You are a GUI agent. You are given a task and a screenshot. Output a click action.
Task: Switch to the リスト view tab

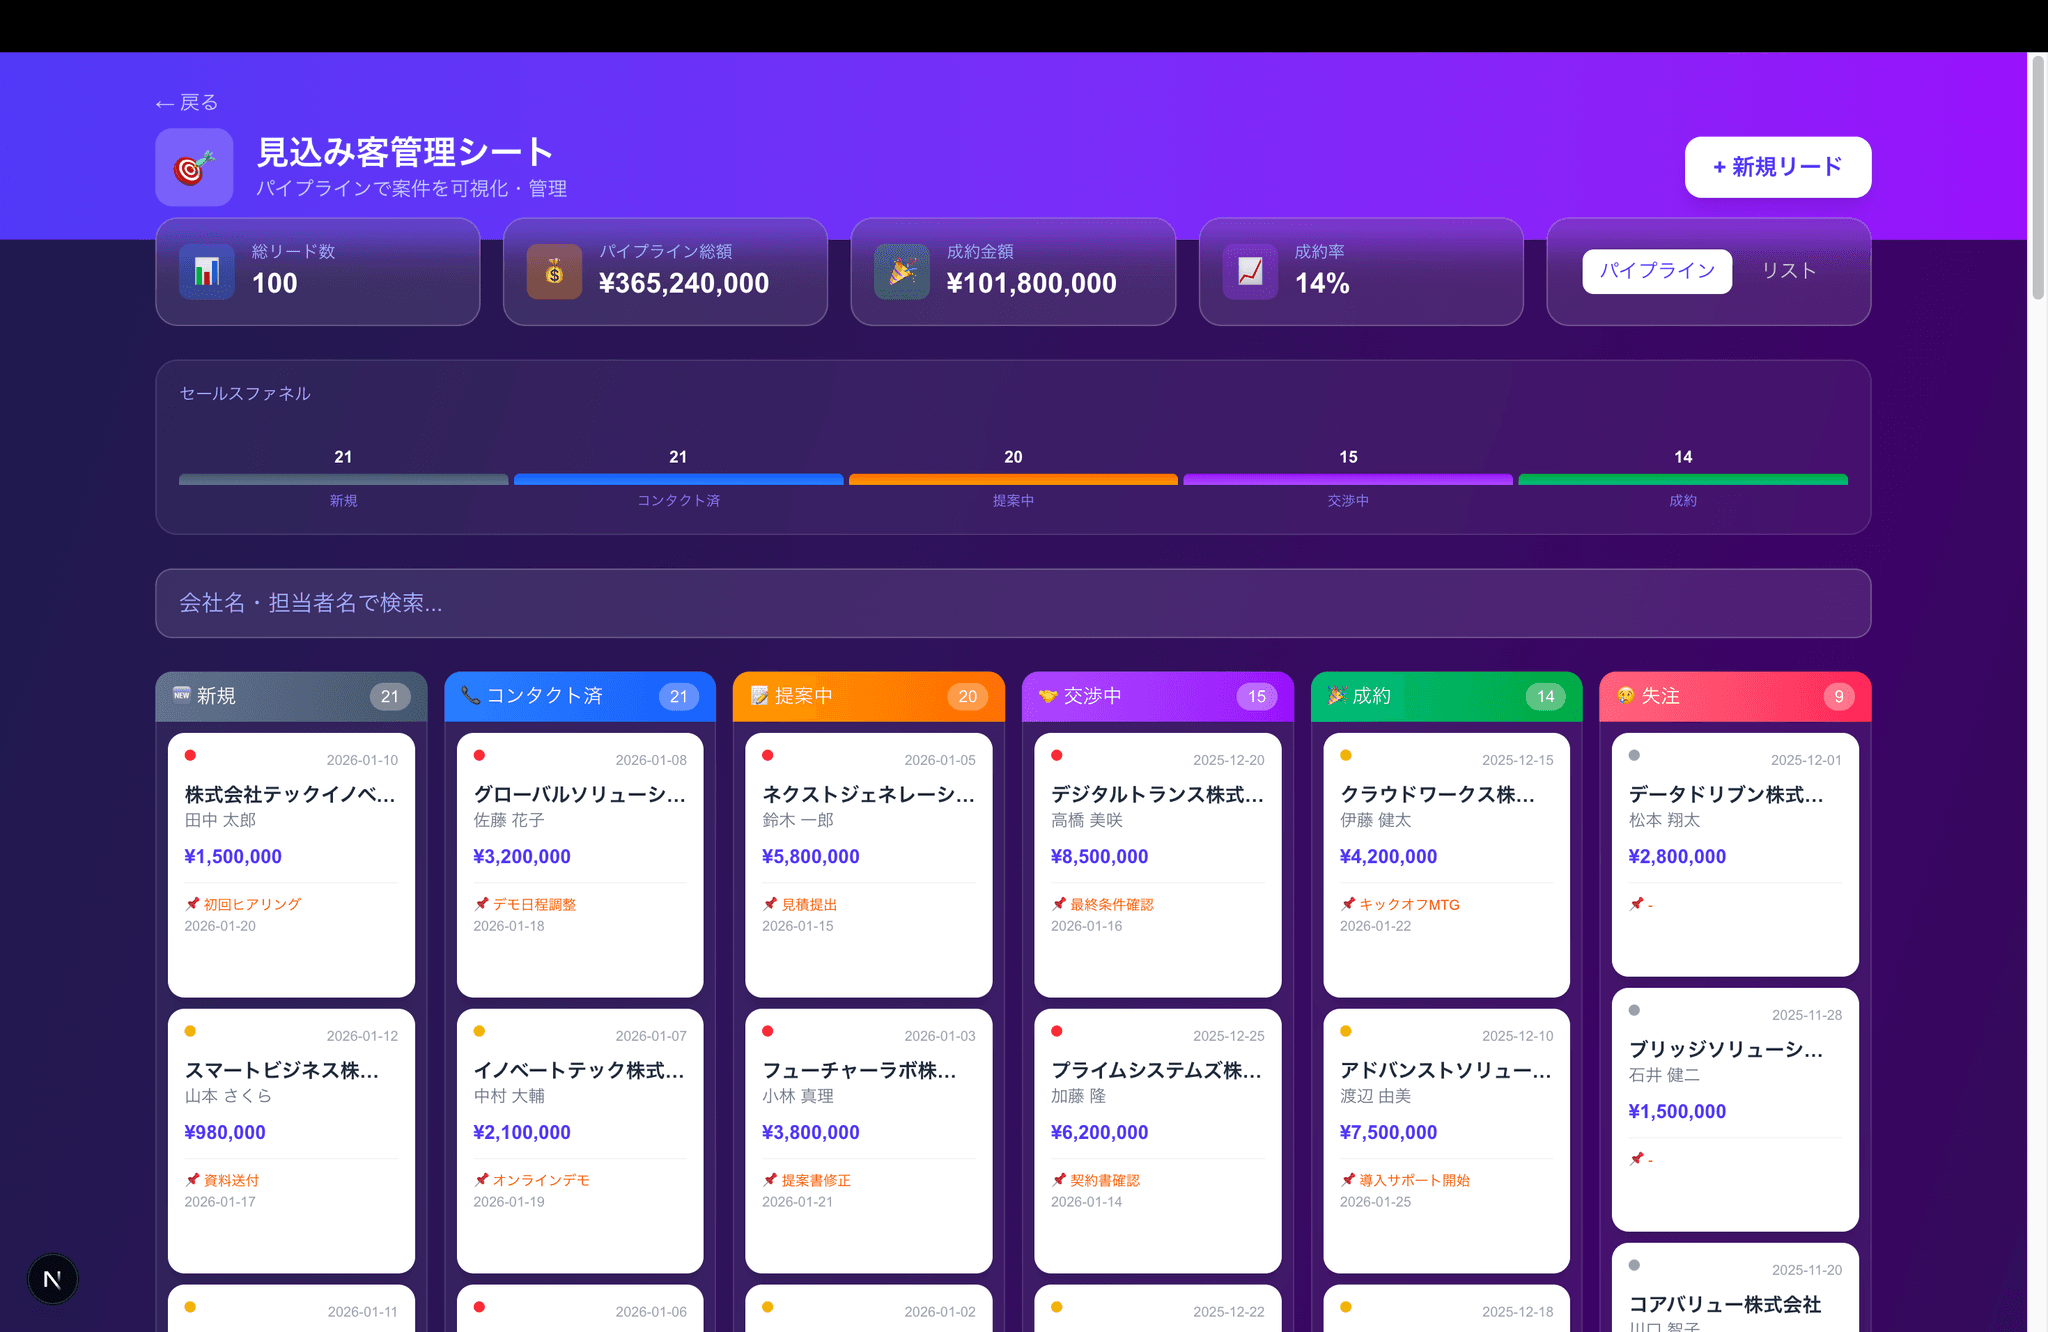click(1789, 270)
